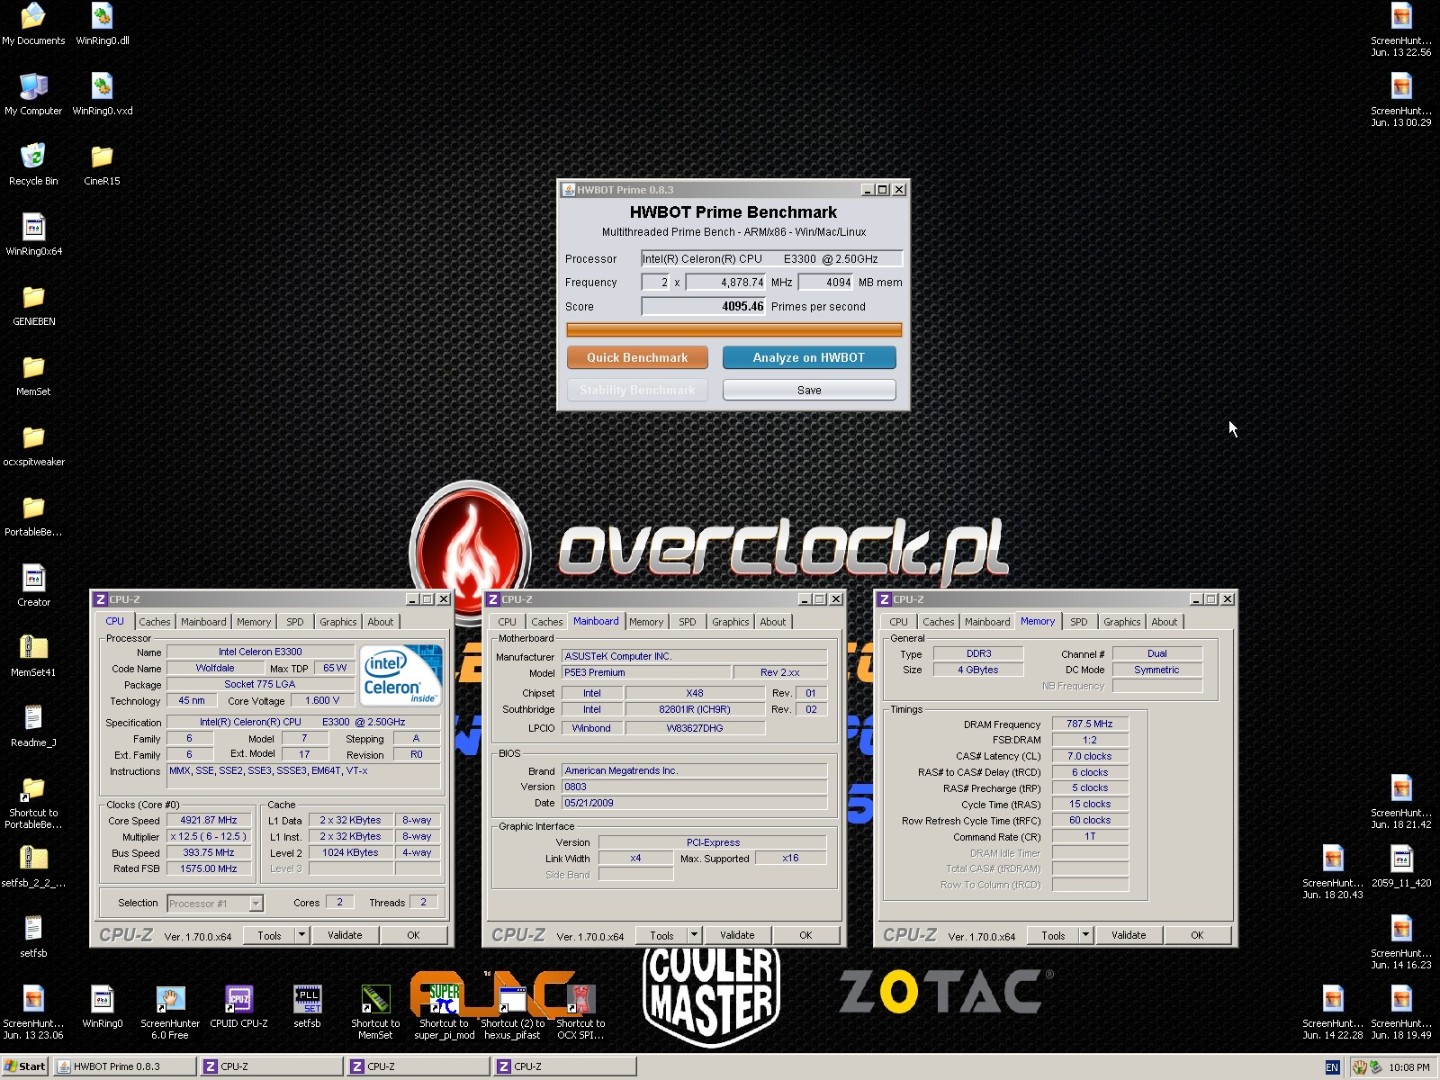Launch the CPUID CPU-Z desktop shortcut
The width and height of the screenshot is (1440, 1080).
pyautogui.click(x=239, y=1006)
